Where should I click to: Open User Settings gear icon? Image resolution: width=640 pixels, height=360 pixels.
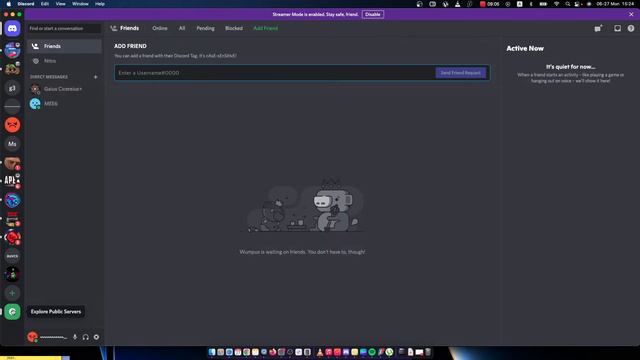[96, 337]
